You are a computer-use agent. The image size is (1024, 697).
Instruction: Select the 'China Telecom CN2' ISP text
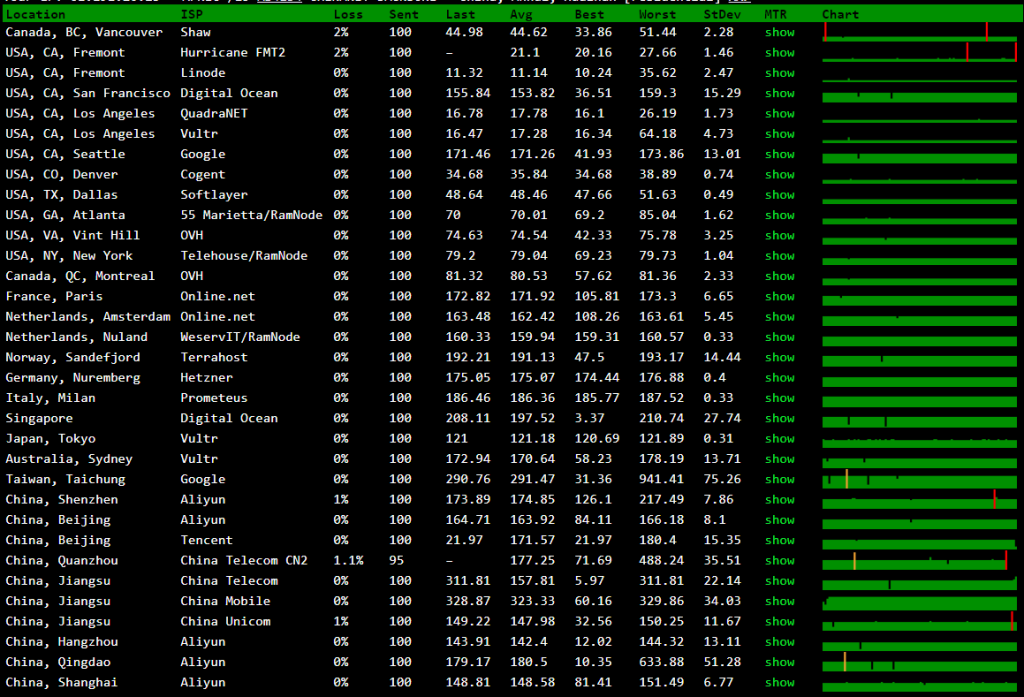(244, 560)
